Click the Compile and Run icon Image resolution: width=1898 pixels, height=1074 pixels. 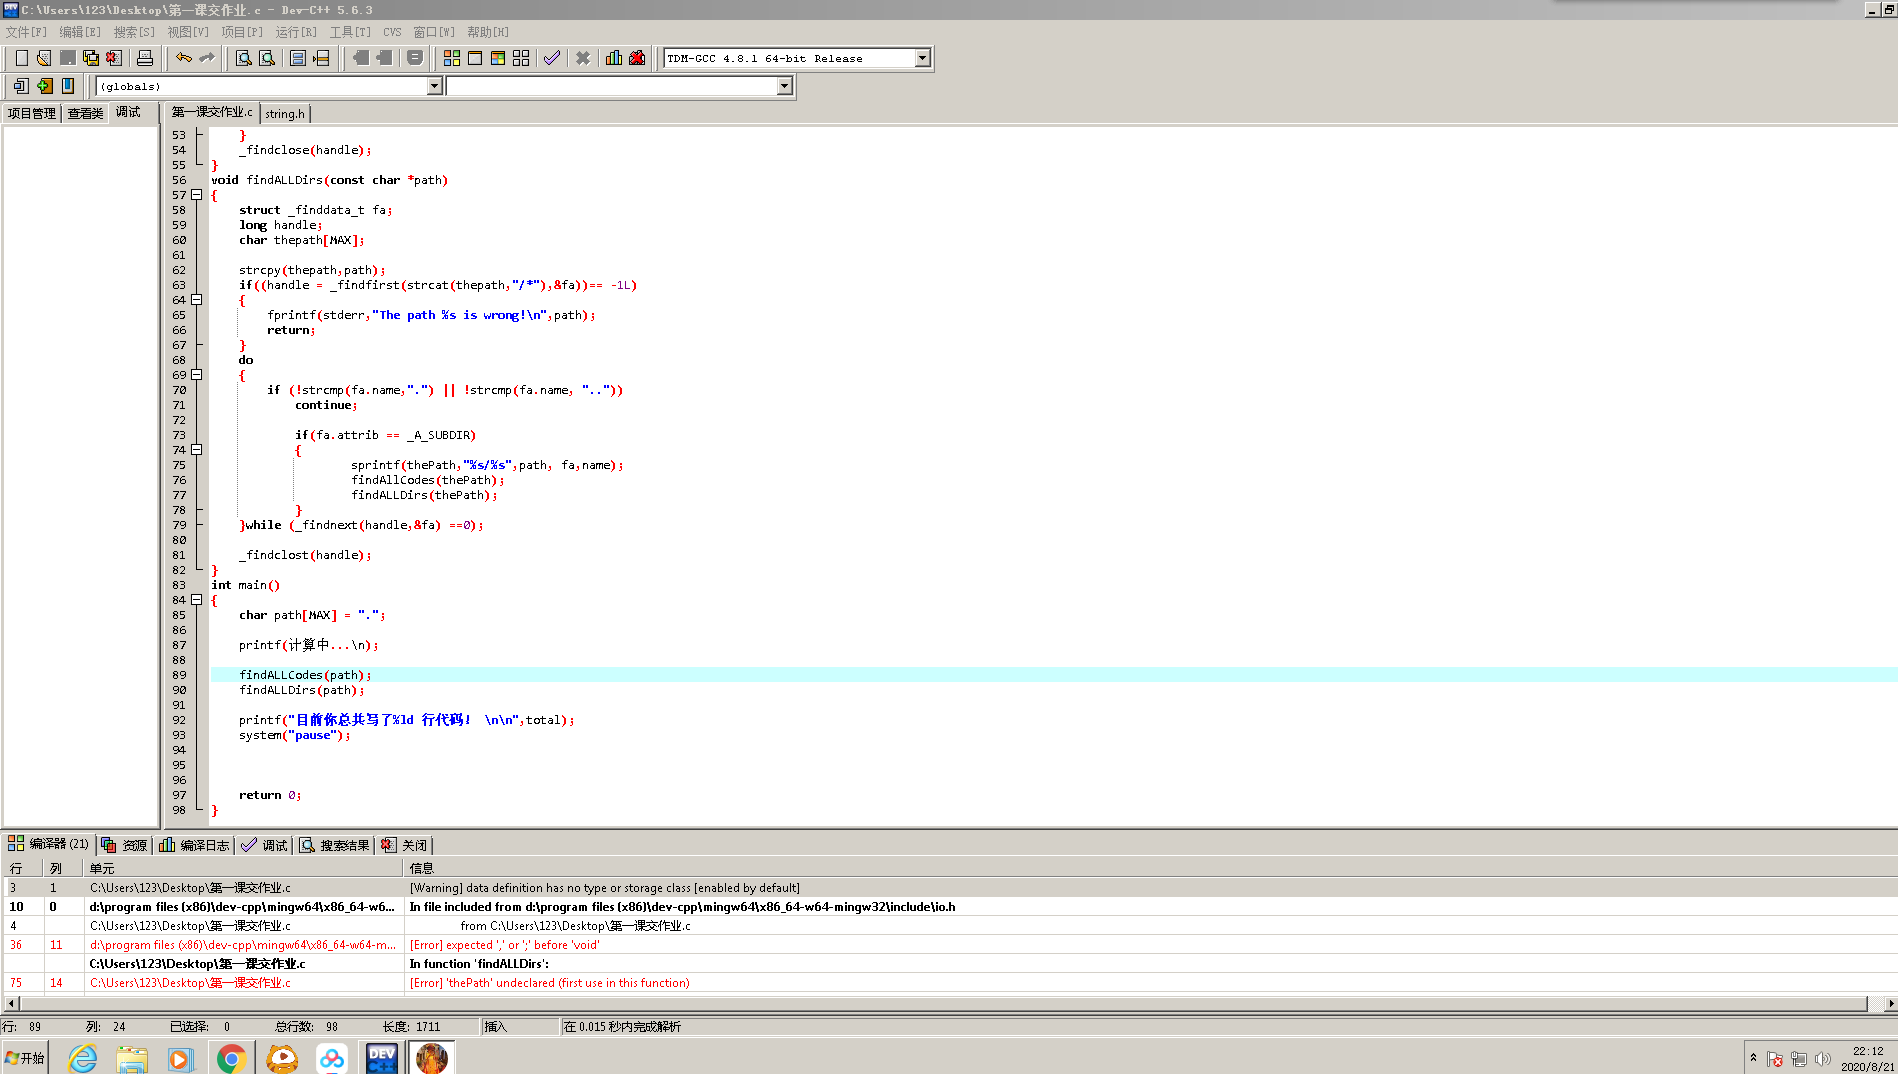tap(498, 58)
